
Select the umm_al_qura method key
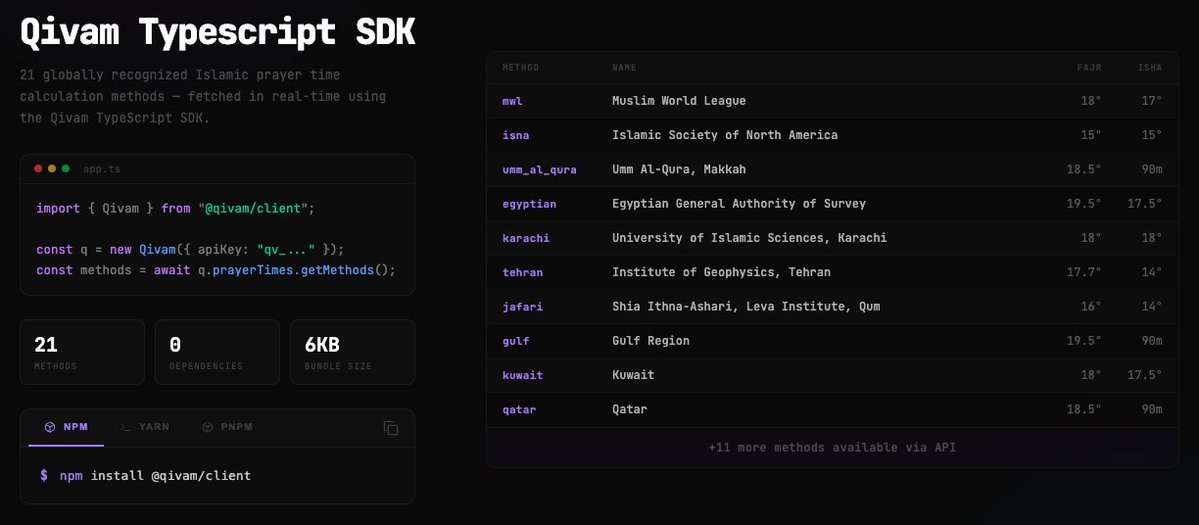(539, 170)
